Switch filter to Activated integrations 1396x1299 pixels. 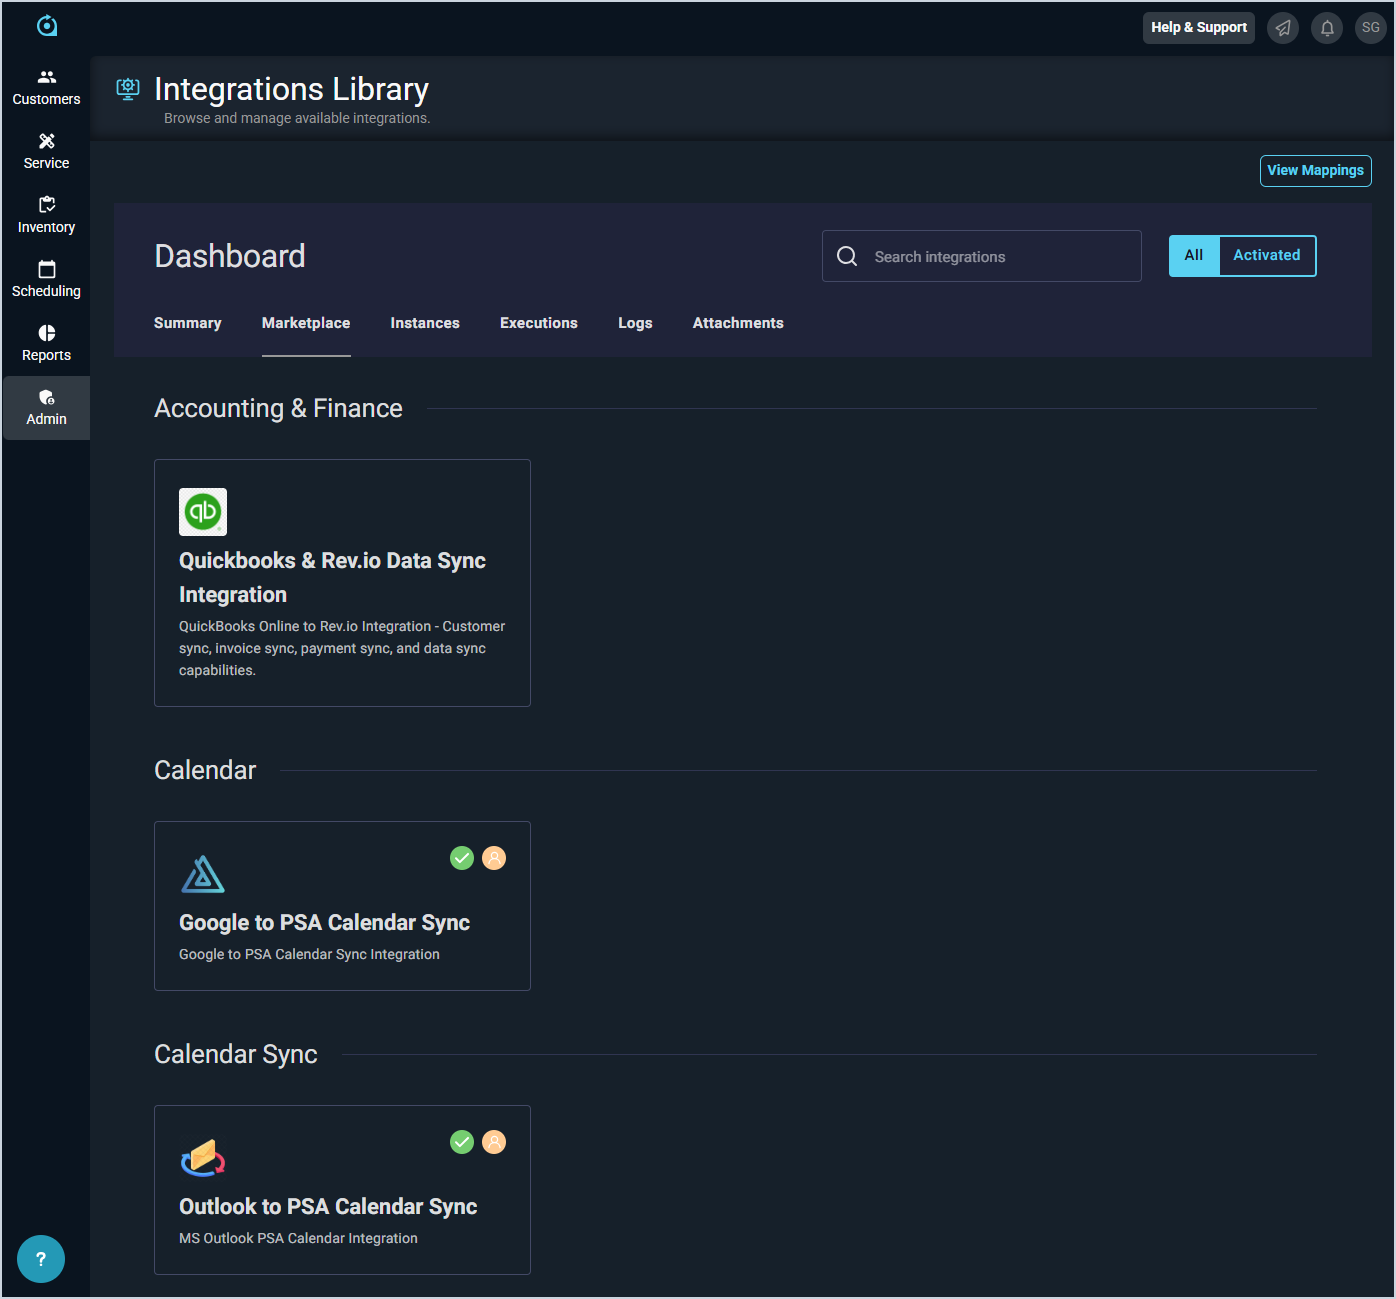click(x=1266, y=256)
